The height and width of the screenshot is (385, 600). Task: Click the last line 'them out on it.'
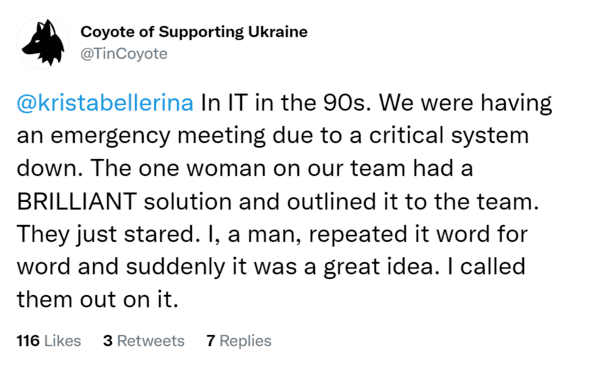tap(98, 300)
